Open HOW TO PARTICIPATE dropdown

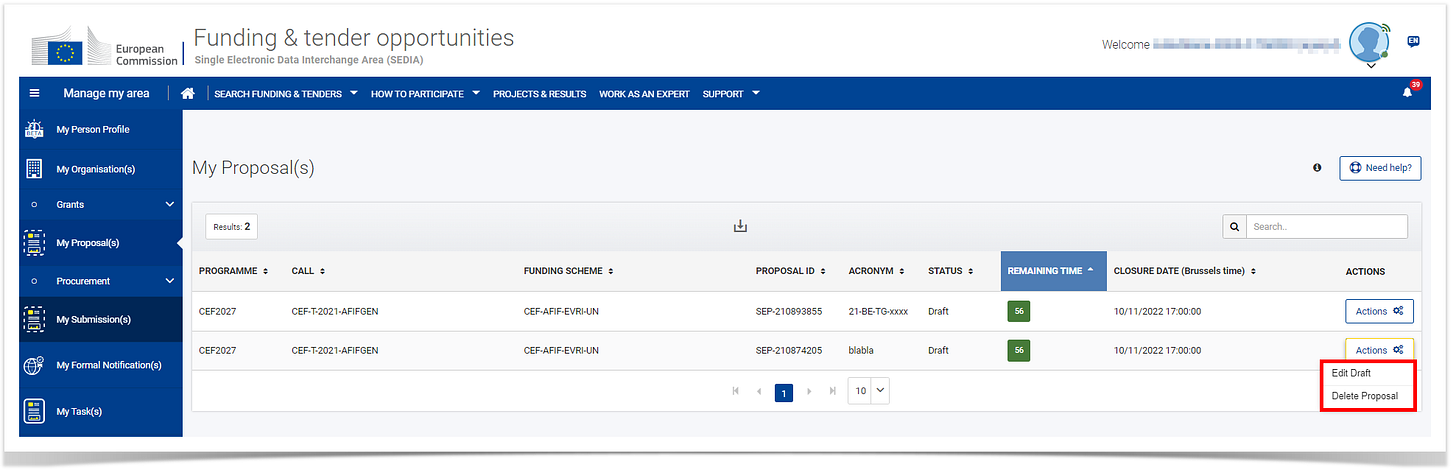tap(425, 94)
